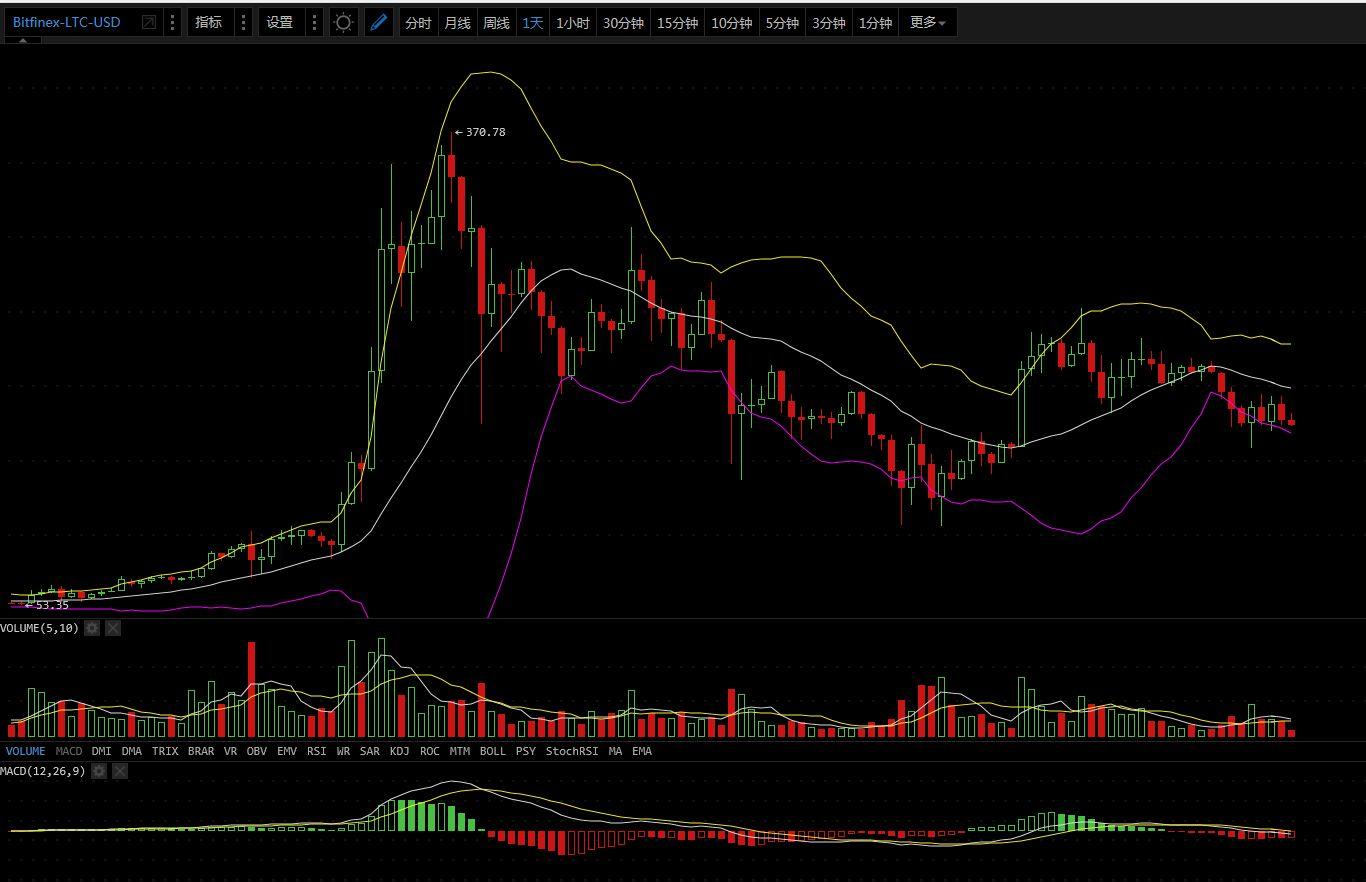Open the three-dot menu beside 设置
Viewport: 1366px width, 882px height.
[x=314, y=22]
